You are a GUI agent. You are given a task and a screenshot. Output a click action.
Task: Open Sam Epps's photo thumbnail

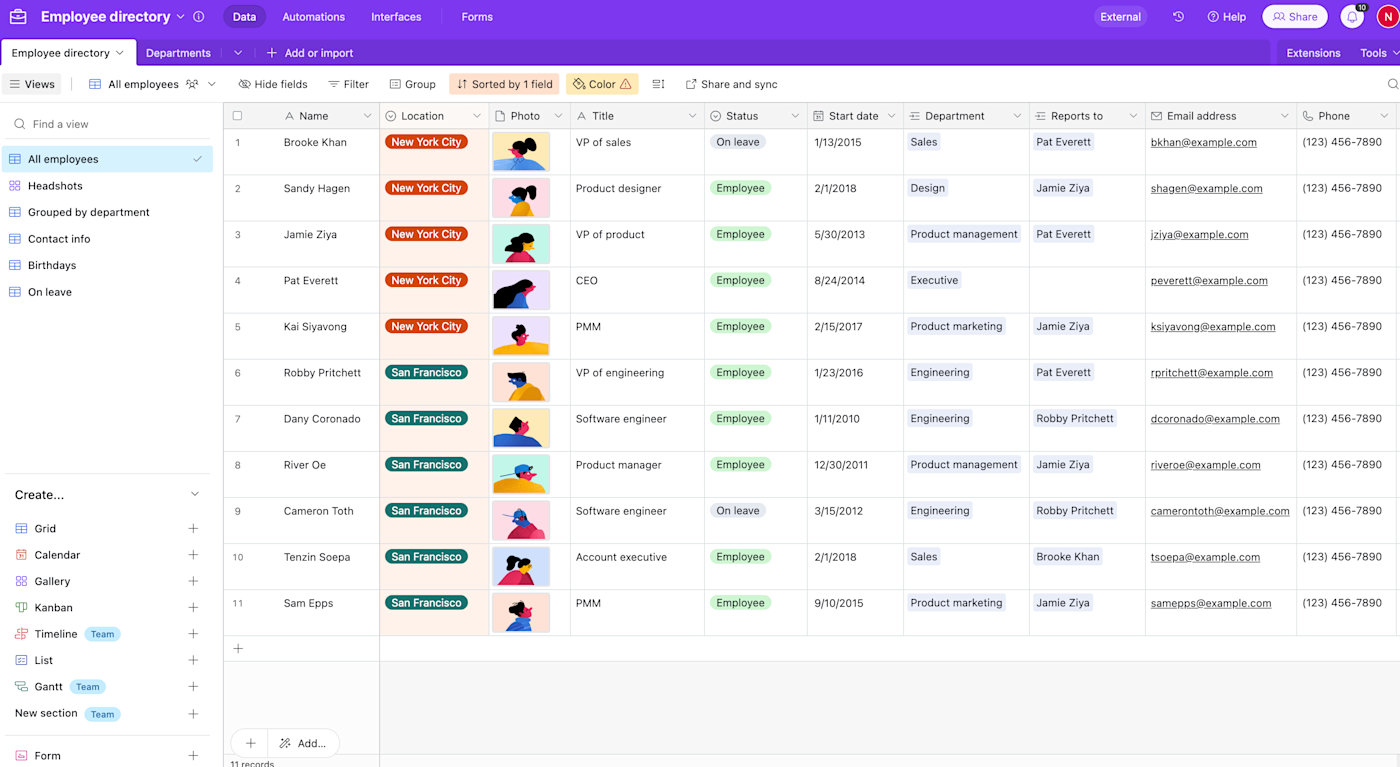tap(521, 613)
